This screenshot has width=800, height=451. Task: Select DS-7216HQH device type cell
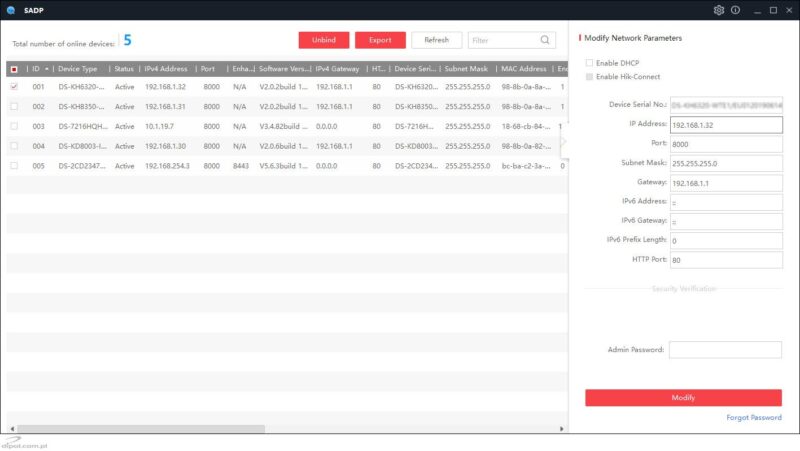tap(83, 126)
